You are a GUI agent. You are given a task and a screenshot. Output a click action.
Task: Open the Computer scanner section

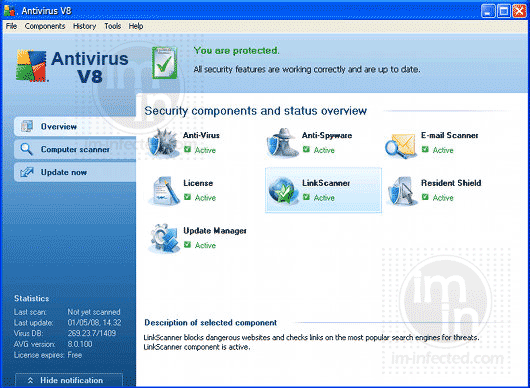75,149
